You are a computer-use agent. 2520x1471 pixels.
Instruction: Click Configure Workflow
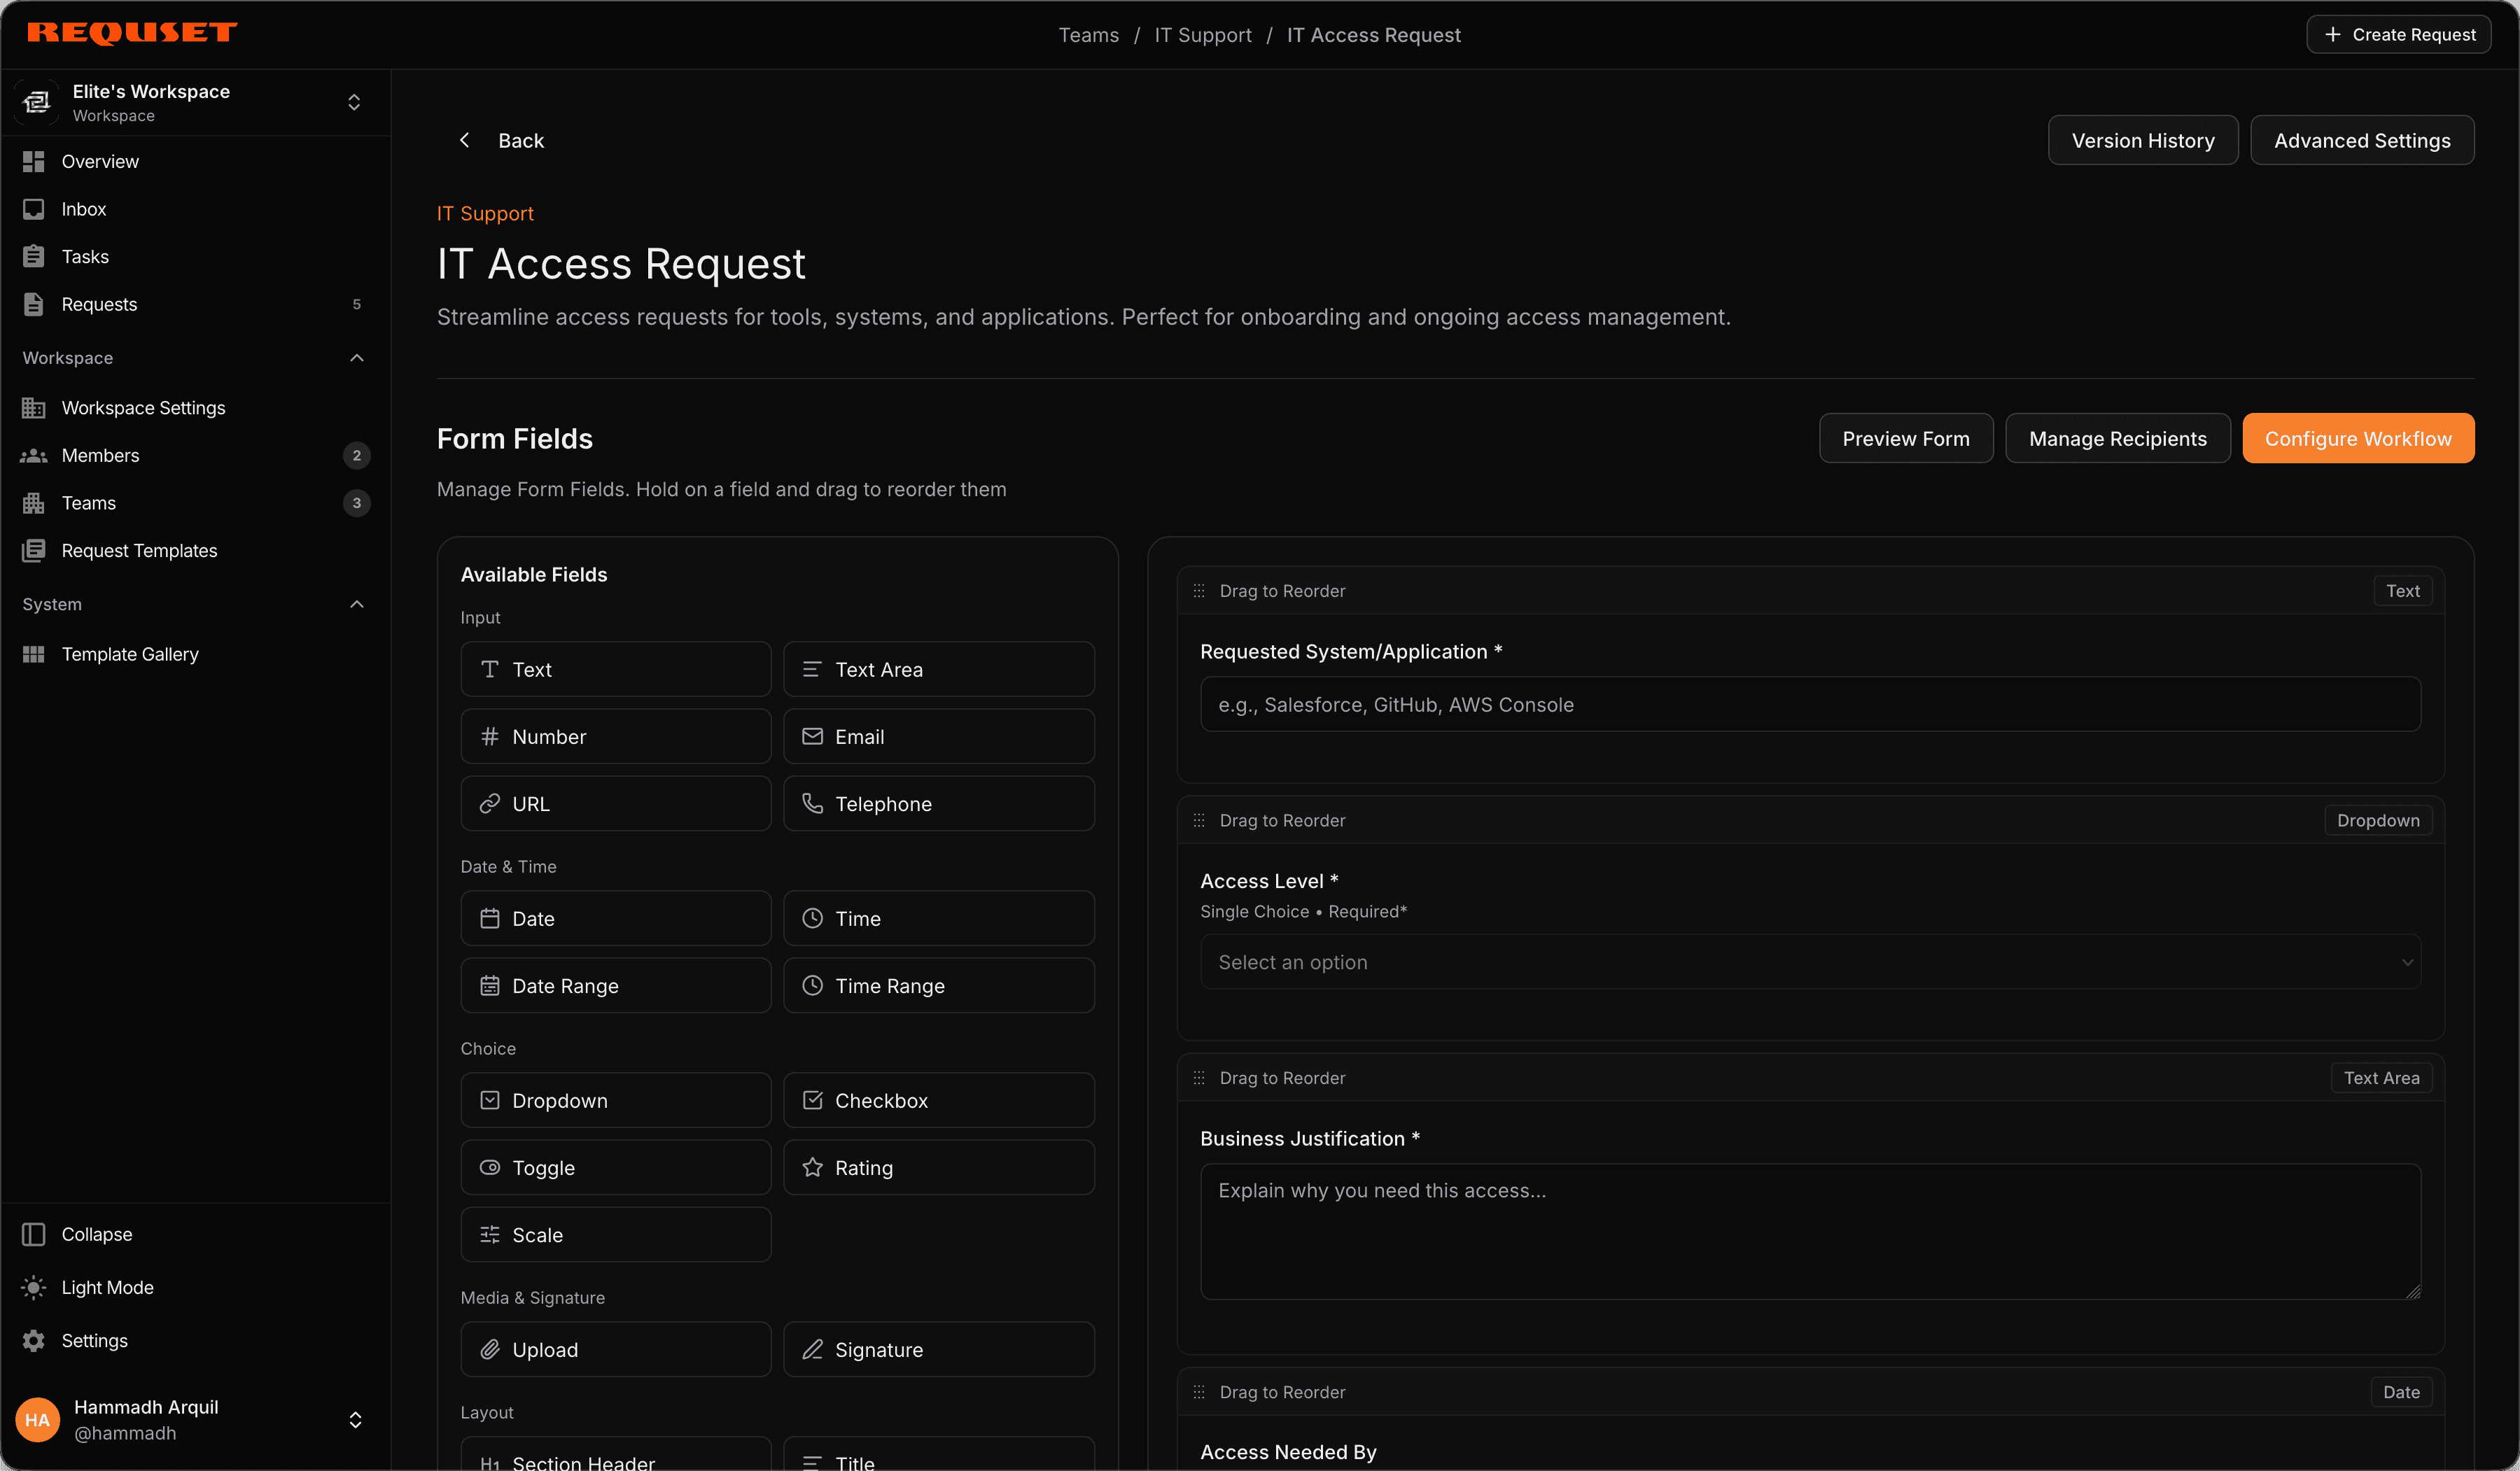pos(2358,438)
